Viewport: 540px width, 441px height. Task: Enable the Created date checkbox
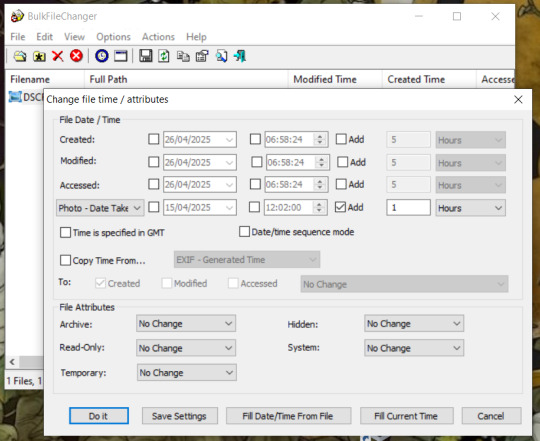(154, 139)
